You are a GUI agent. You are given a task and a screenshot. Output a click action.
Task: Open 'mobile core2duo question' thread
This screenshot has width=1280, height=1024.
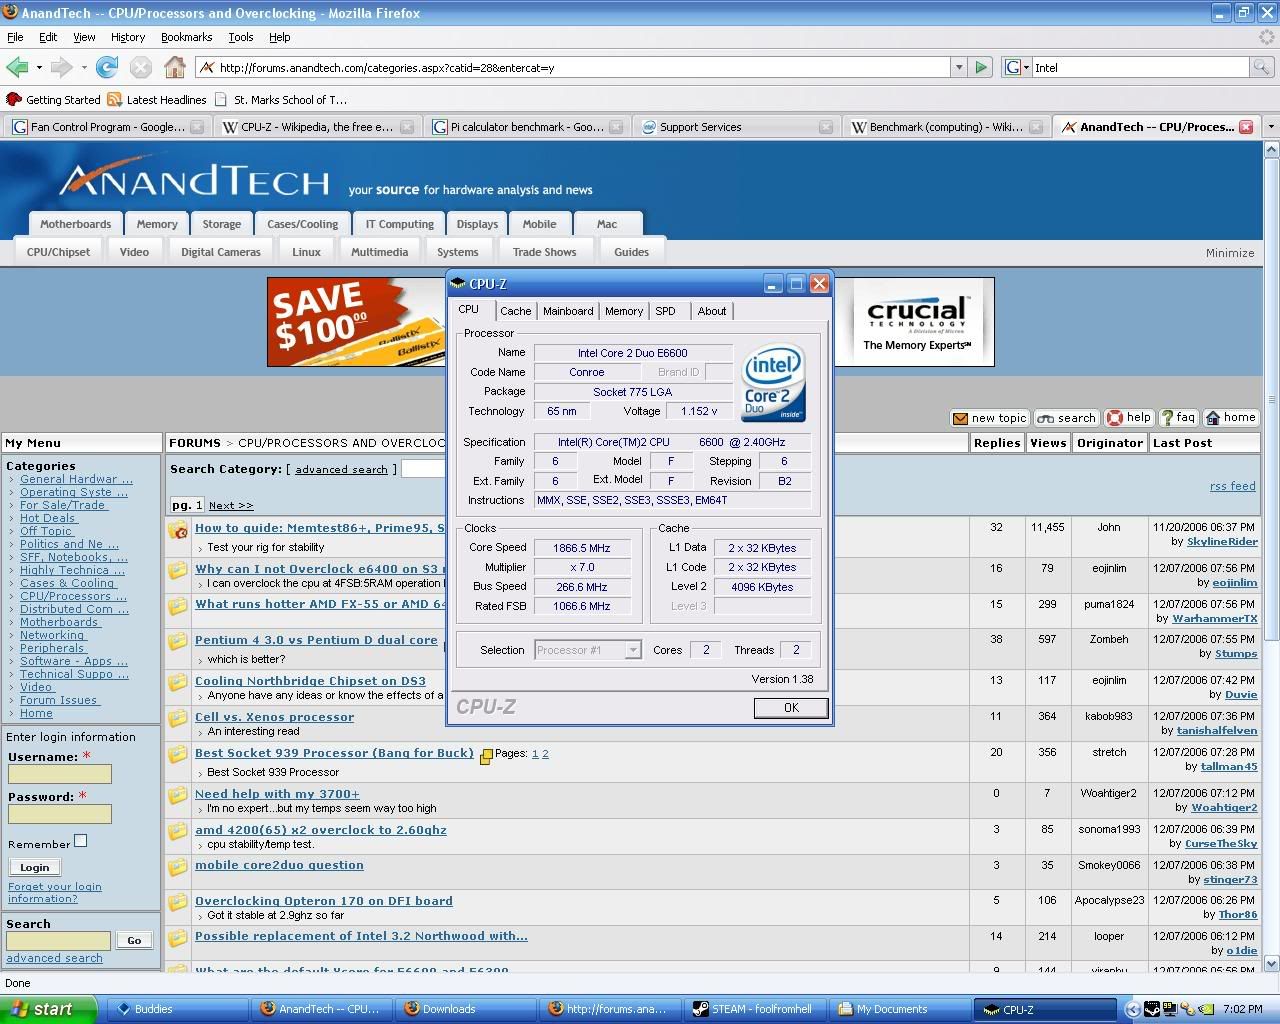pyautogui.click(x=279, y=865)
